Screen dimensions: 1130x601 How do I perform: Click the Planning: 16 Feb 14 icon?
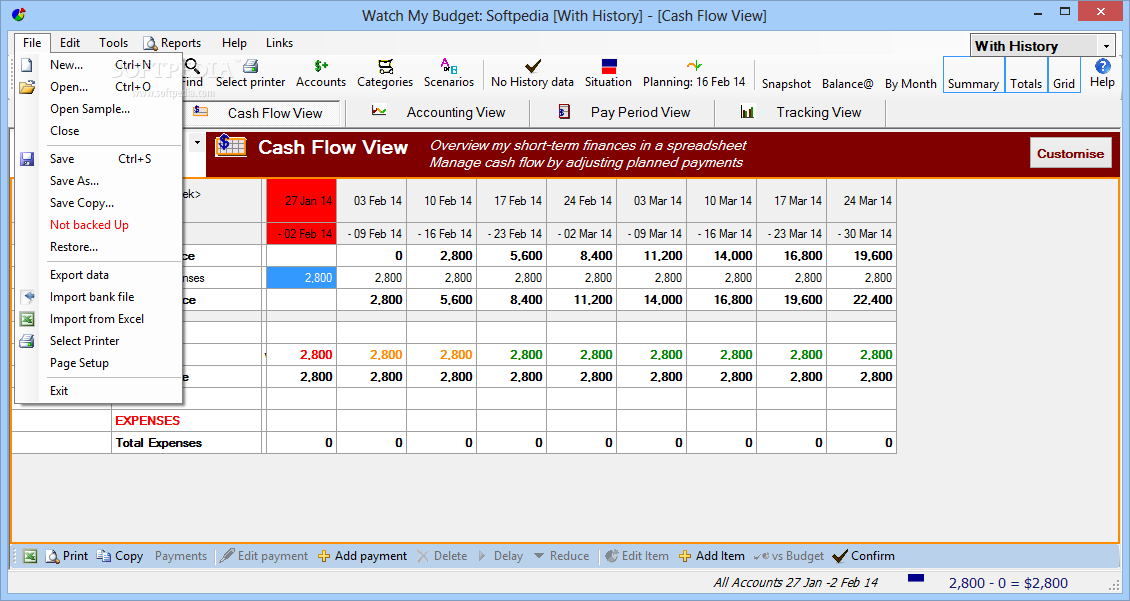click(694, 66)
